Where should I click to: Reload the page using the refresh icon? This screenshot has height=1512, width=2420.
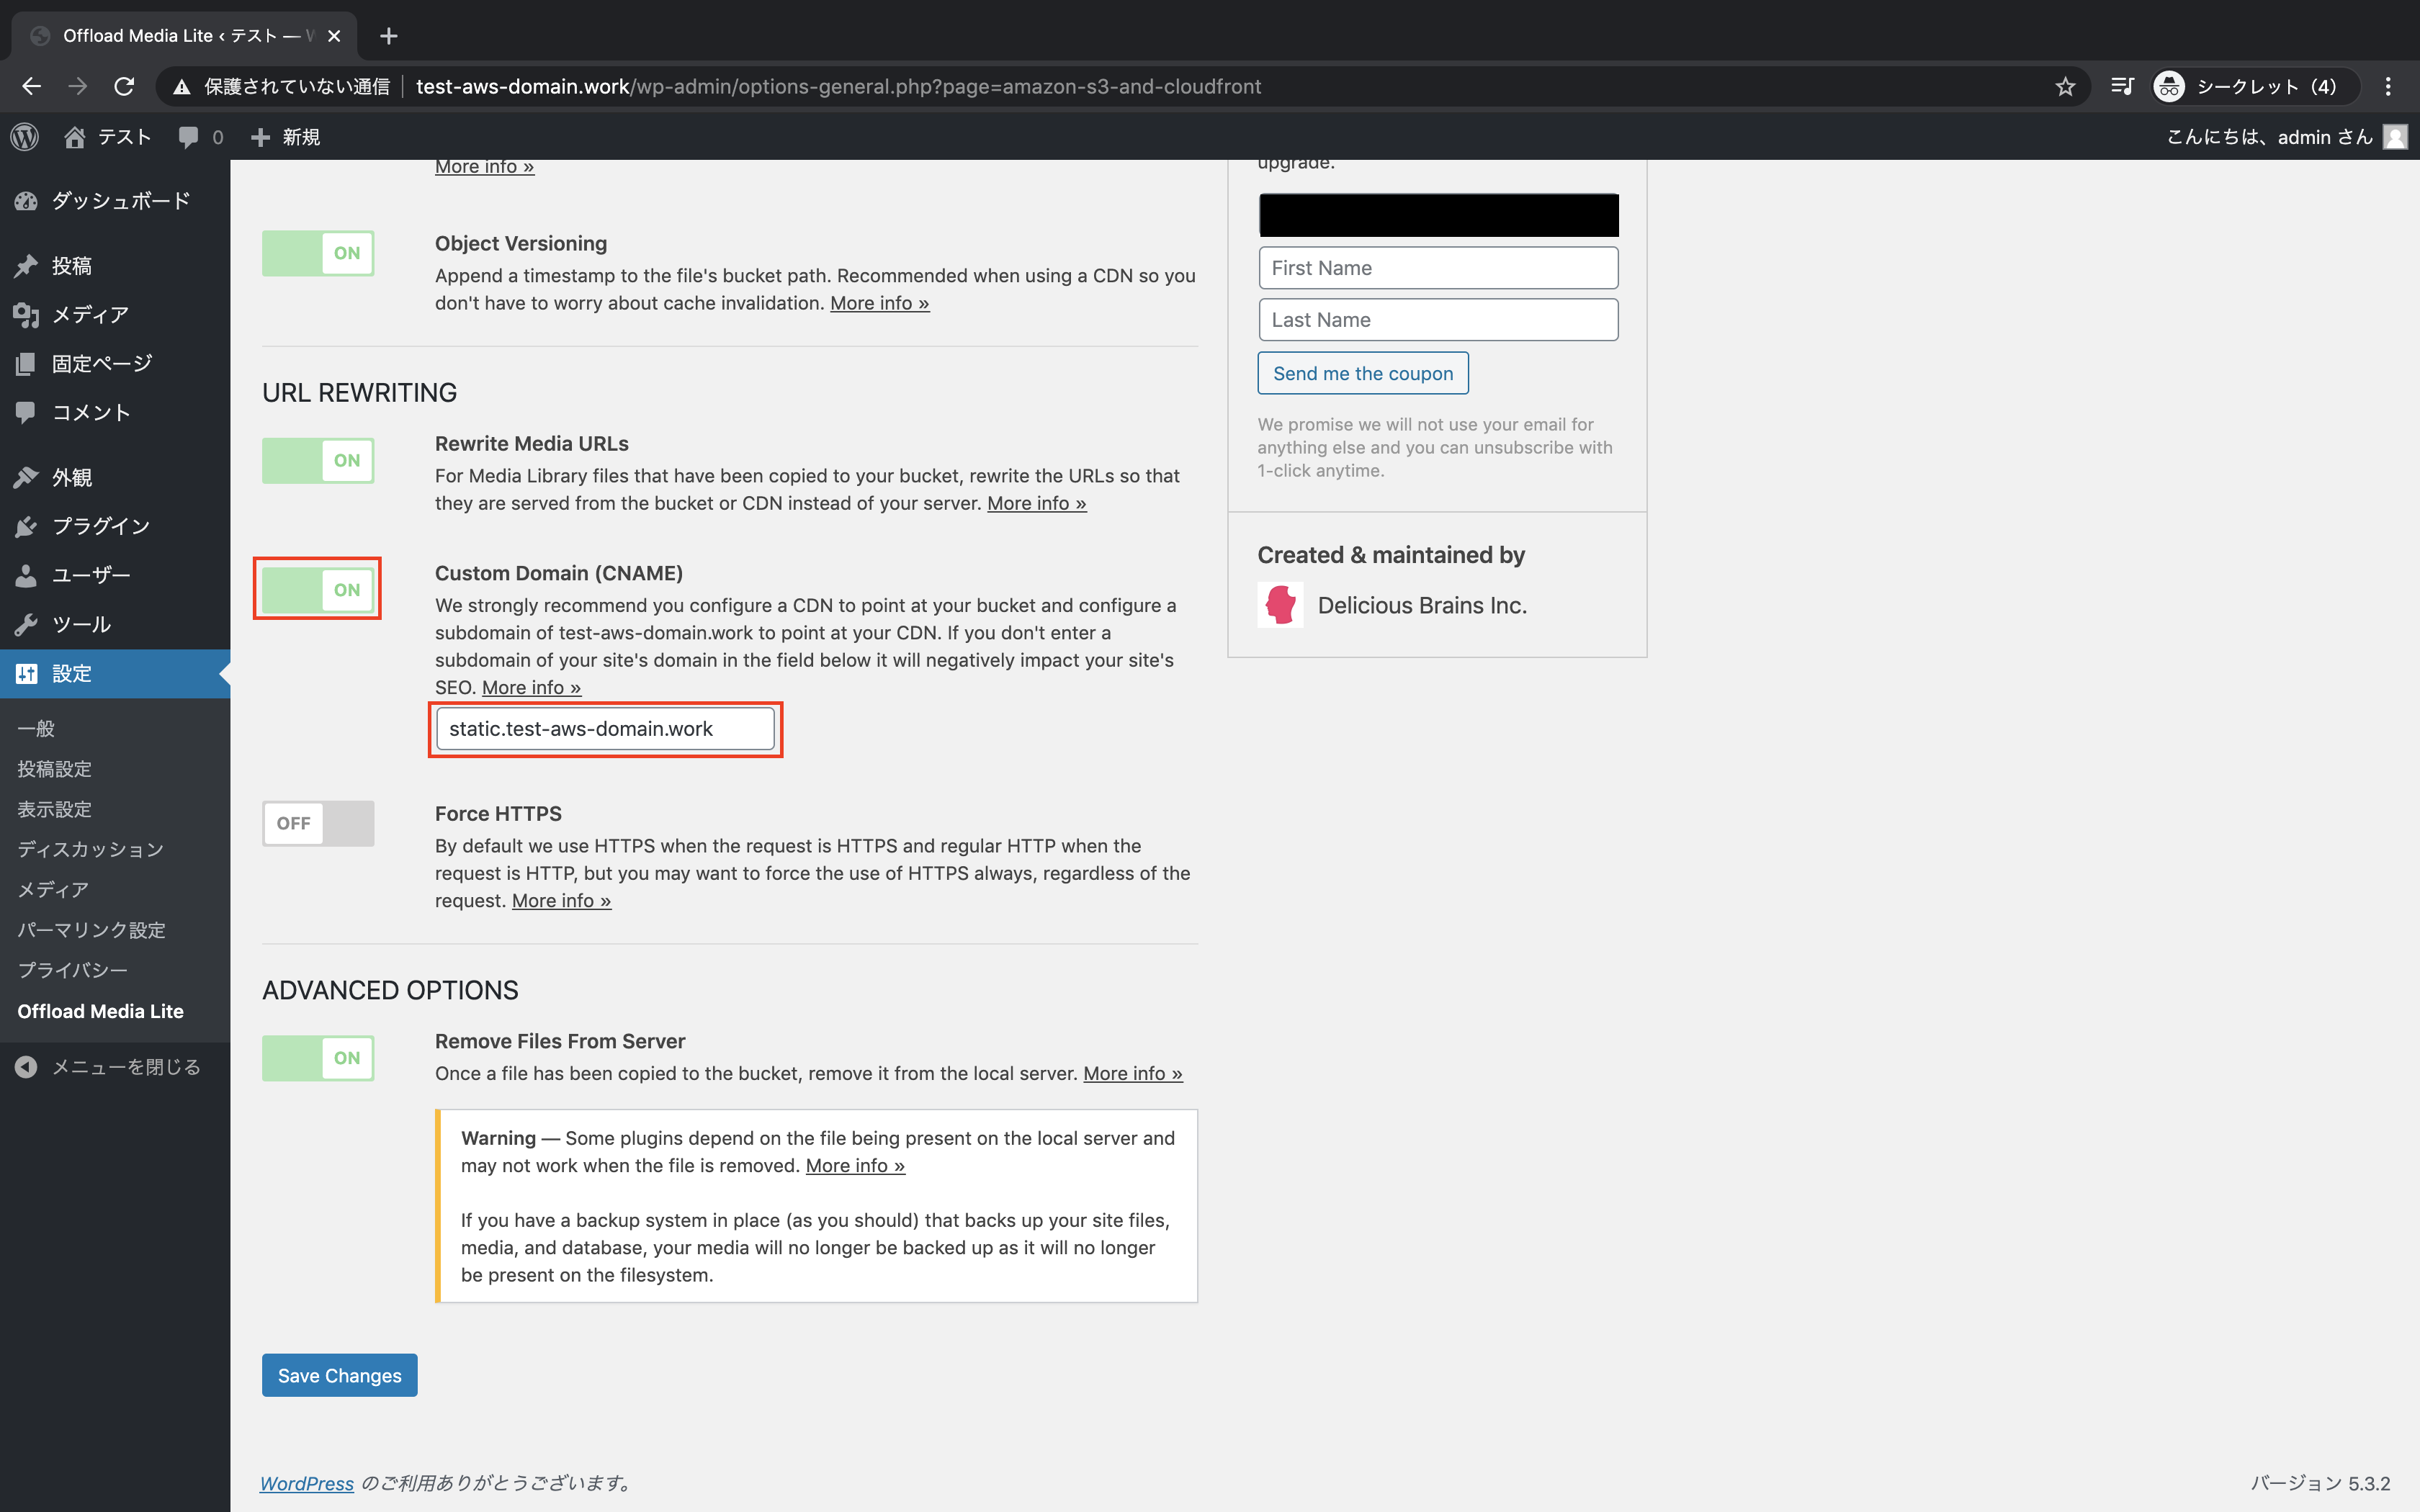point(124,87)
